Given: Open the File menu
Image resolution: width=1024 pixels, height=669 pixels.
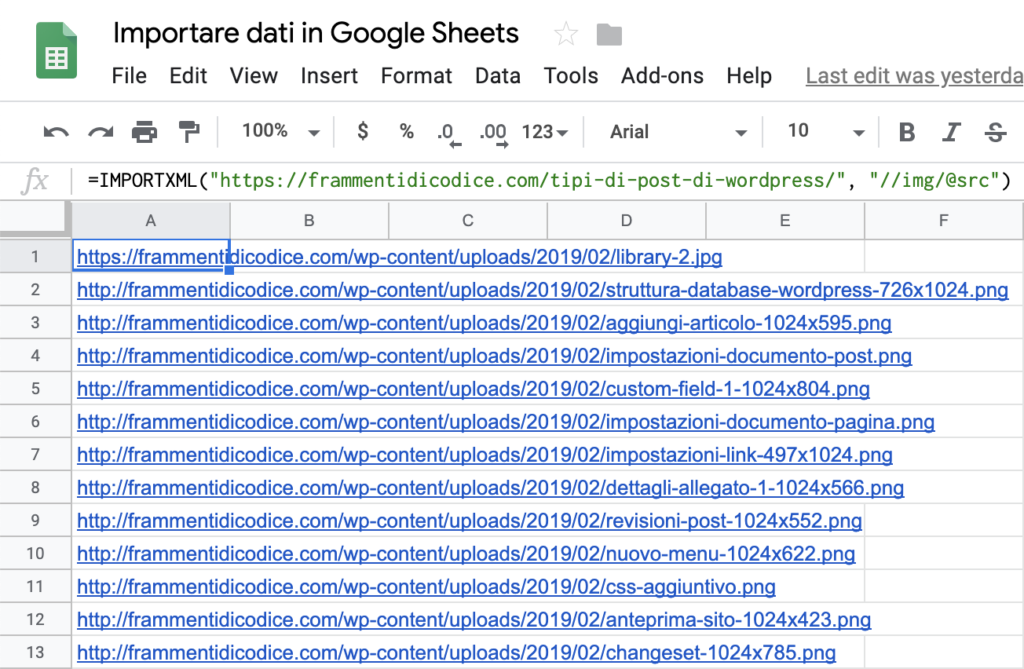Looking at the screenshot, I should click(x=129, y=76).
